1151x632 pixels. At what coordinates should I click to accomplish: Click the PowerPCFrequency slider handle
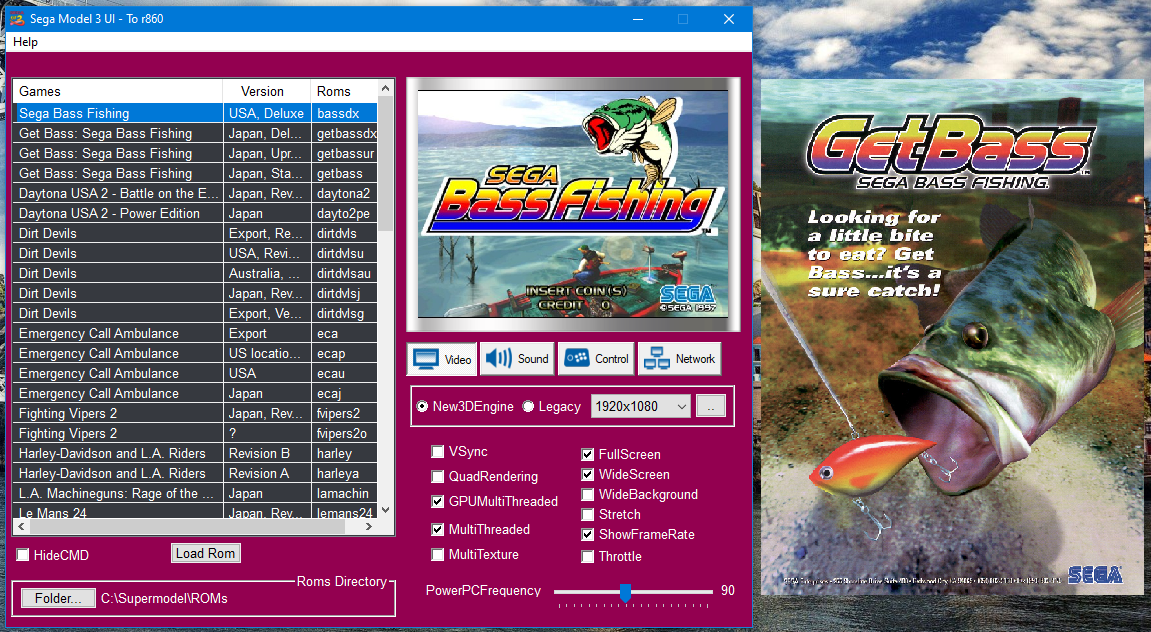(625, 592)
